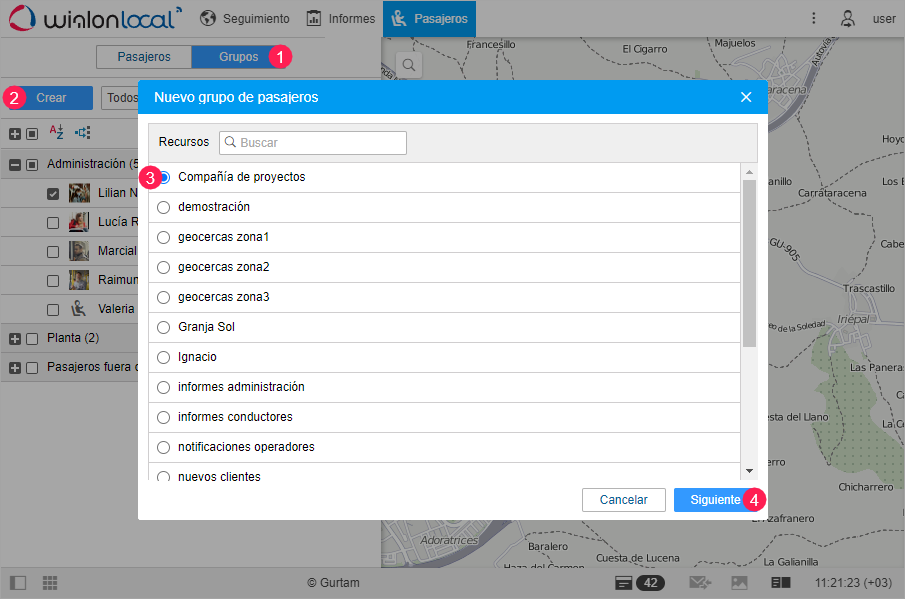Click Lilian's photo thumbnail
The width and height of the screenshot is (905, 599).
[x=79, y=193]
